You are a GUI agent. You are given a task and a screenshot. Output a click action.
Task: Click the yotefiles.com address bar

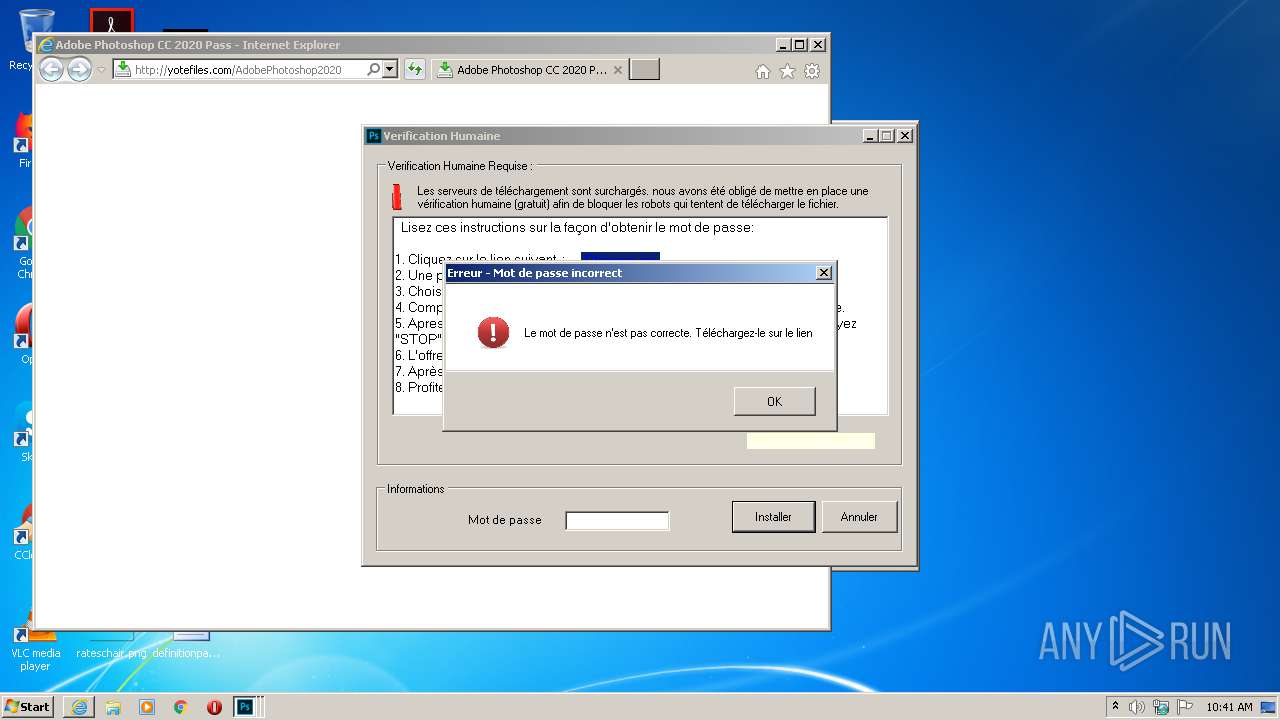point(249,70)
